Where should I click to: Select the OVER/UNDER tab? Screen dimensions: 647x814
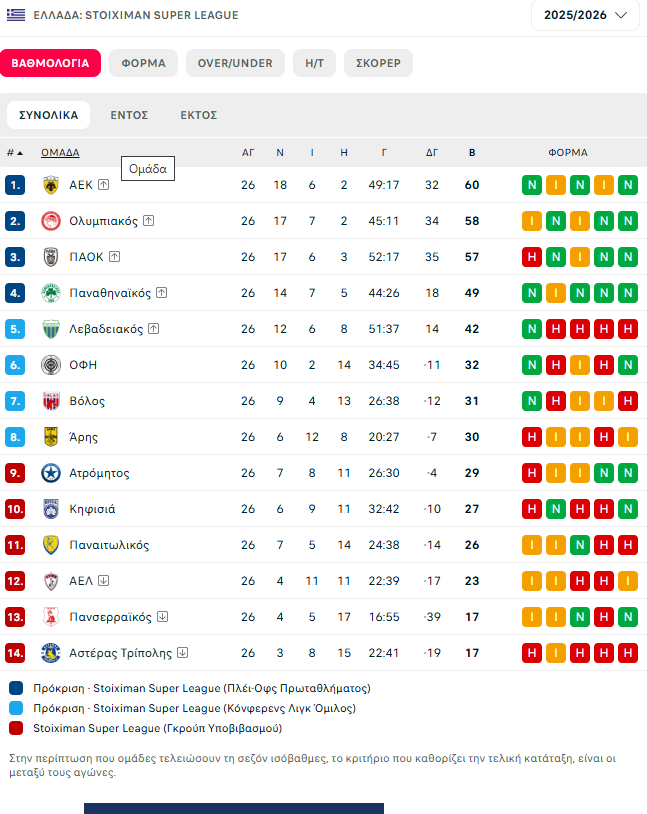235,63
